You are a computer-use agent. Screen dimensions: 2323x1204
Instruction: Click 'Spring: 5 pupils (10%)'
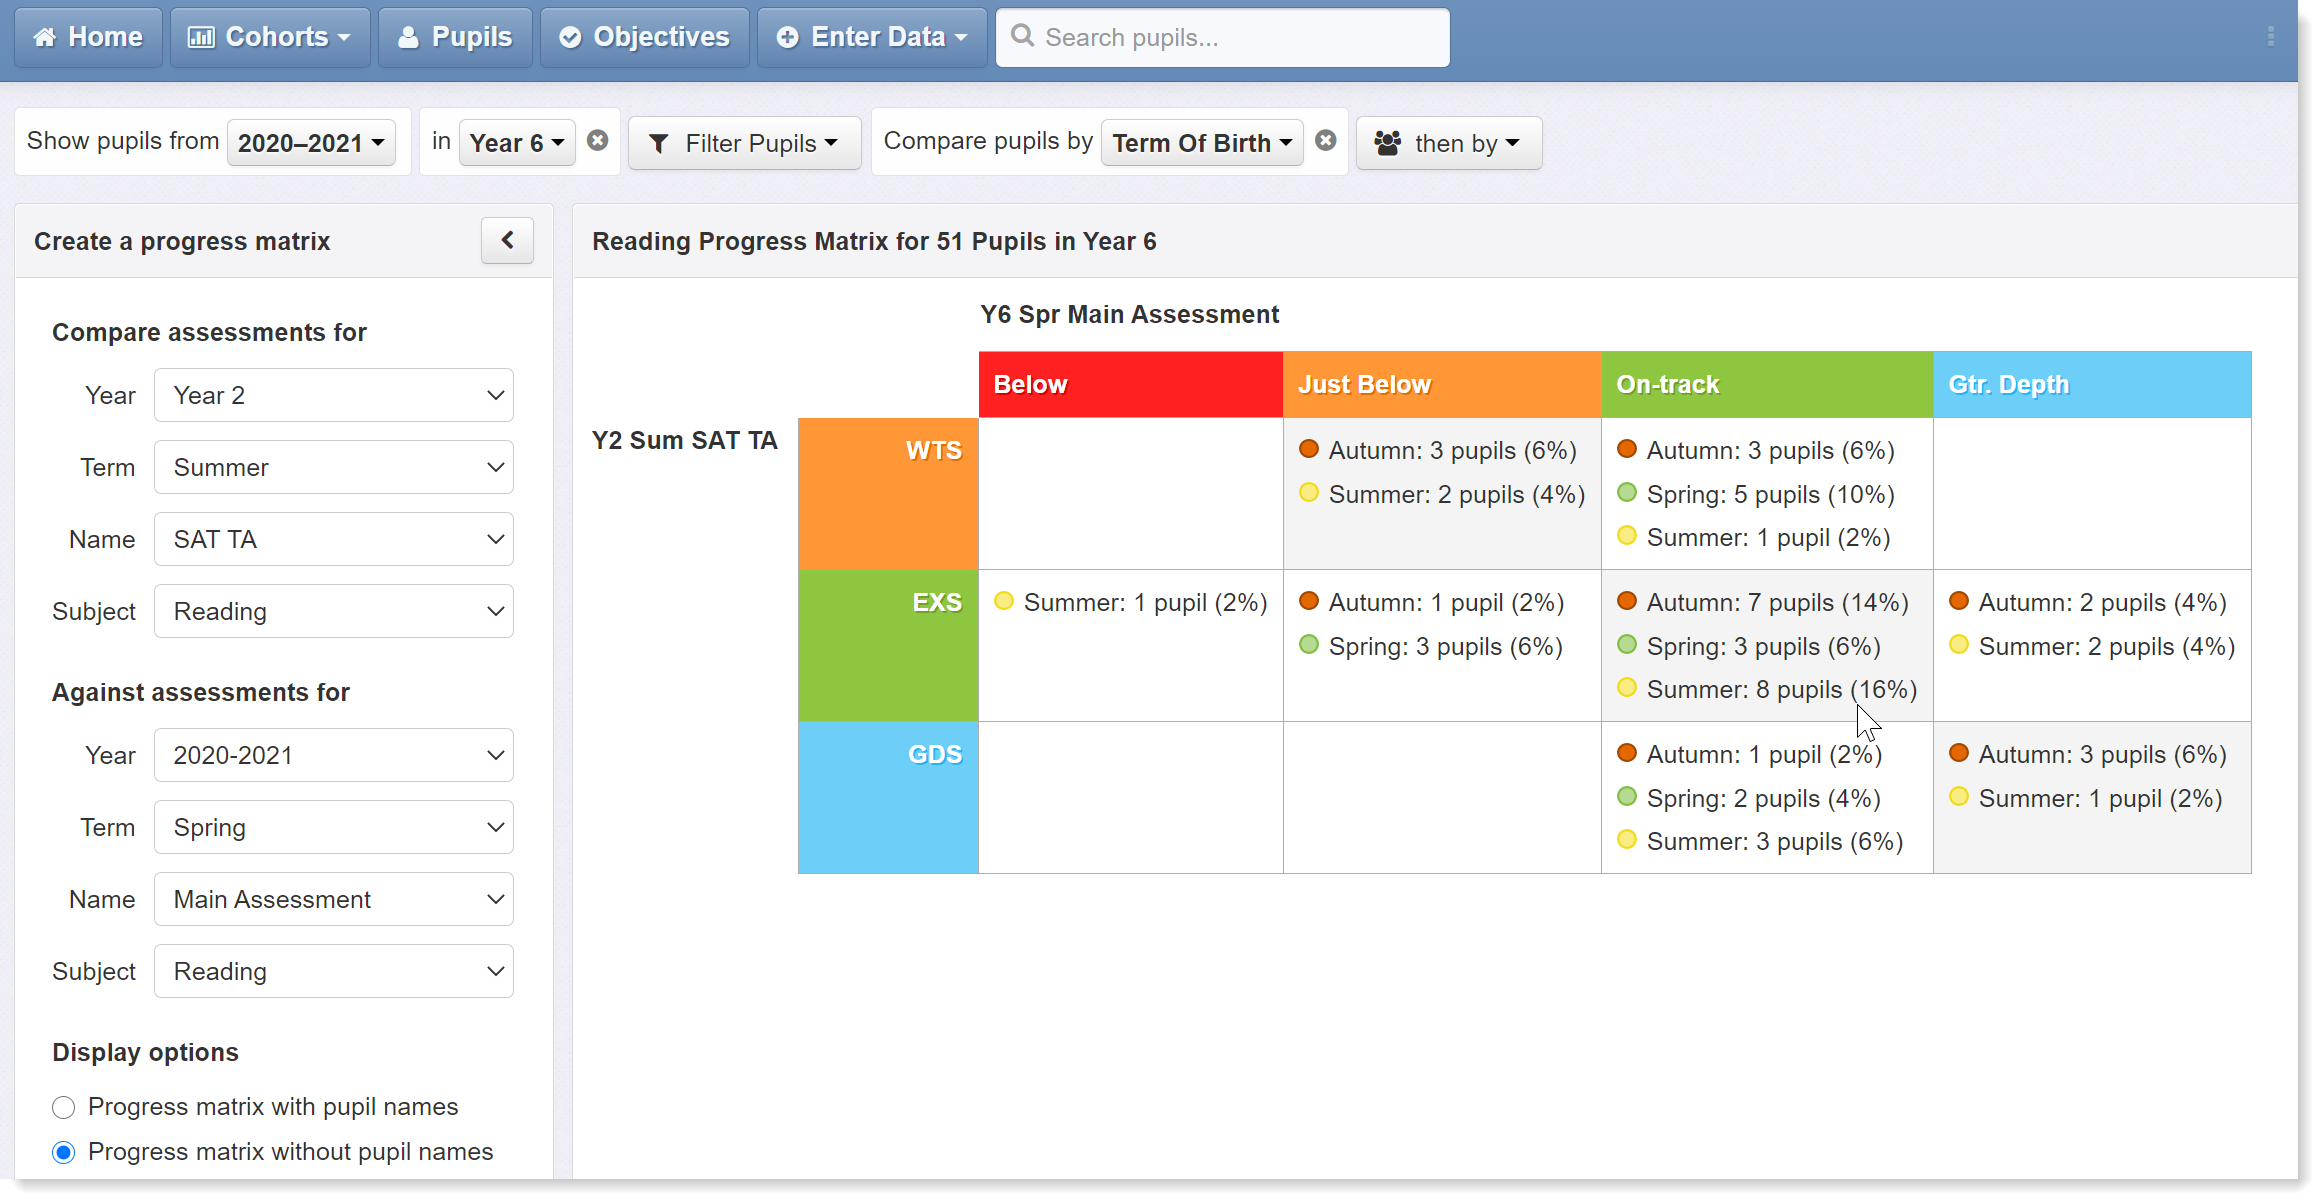point(1770,495)
